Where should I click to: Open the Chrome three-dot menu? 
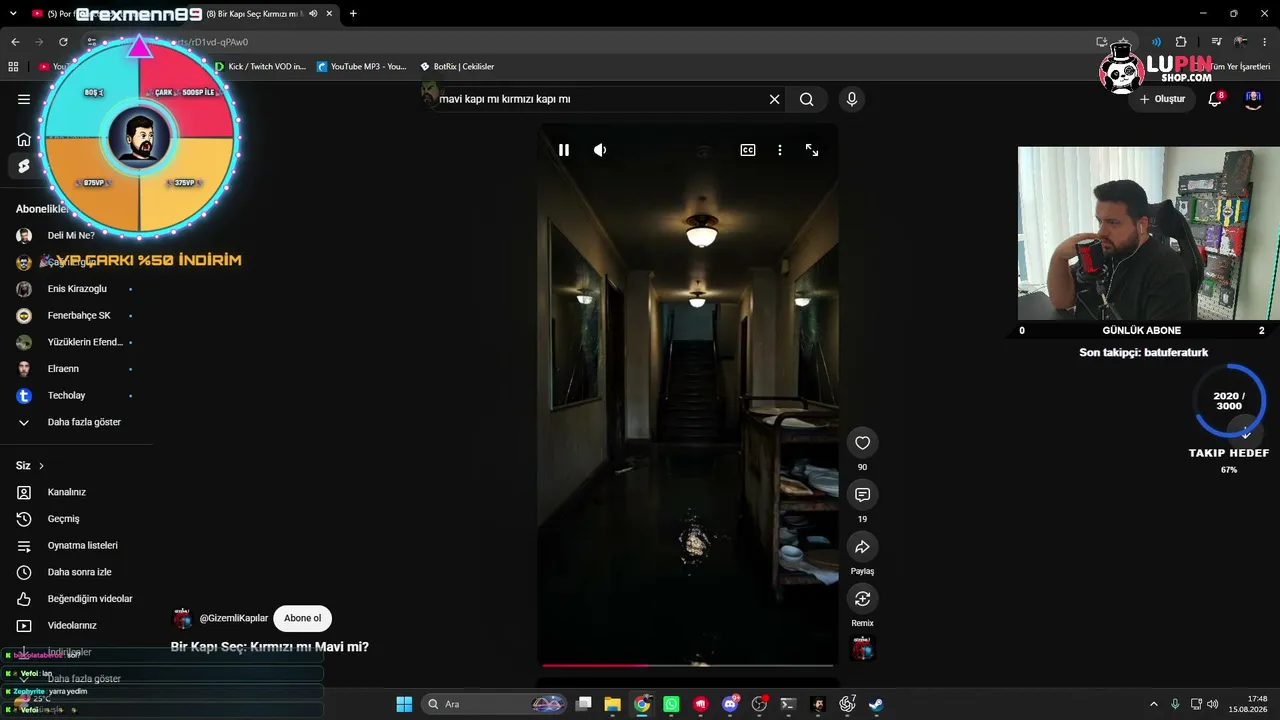(x=1267, y=42)
